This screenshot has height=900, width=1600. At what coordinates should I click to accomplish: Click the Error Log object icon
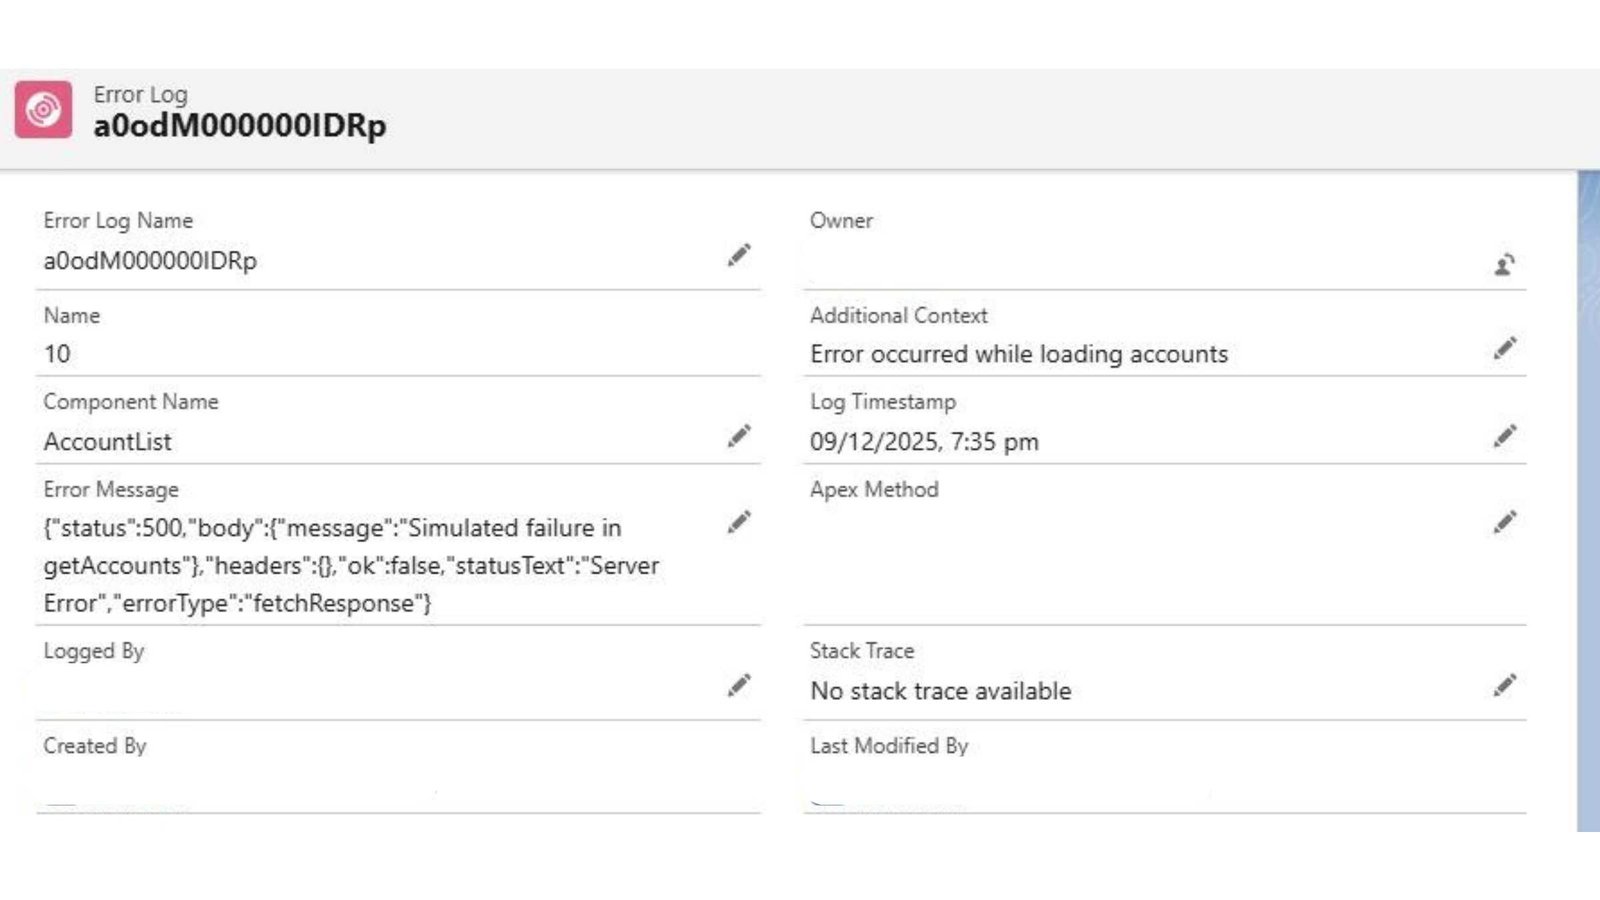43,109
